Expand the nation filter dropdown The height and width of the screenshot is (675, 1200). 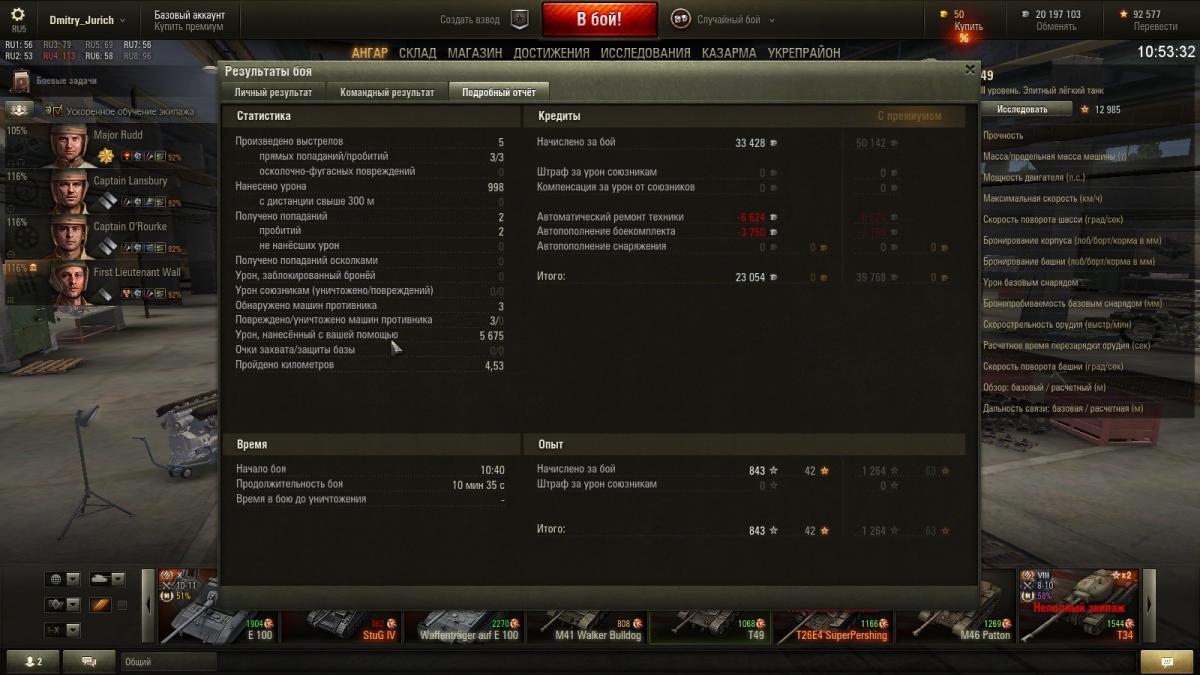tap(62, 579)
